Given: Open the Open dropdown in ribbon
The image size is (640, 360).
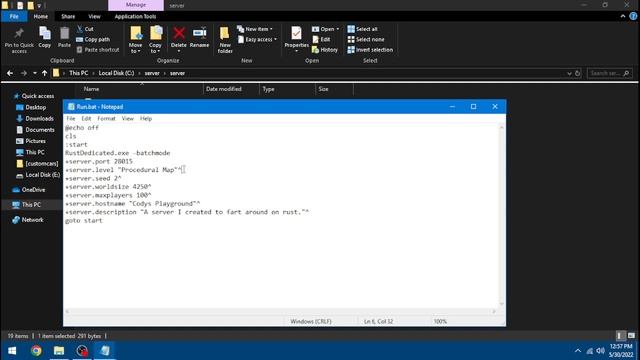Looking at the screenshot, I should click(325, 29).
